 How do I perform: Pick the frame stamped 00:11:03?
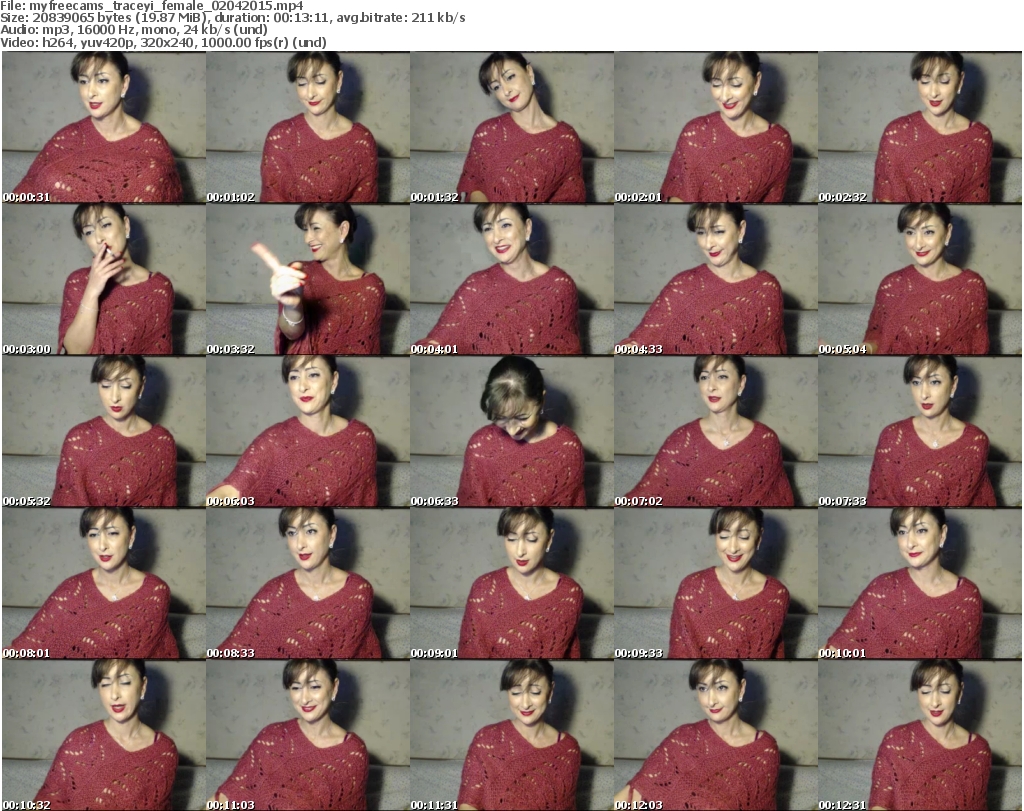tap(308, 736)
